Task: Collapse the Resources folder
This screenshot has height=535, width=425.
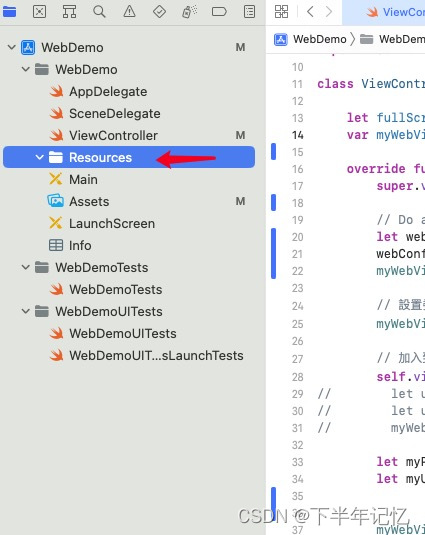Action: click(40, 157)
